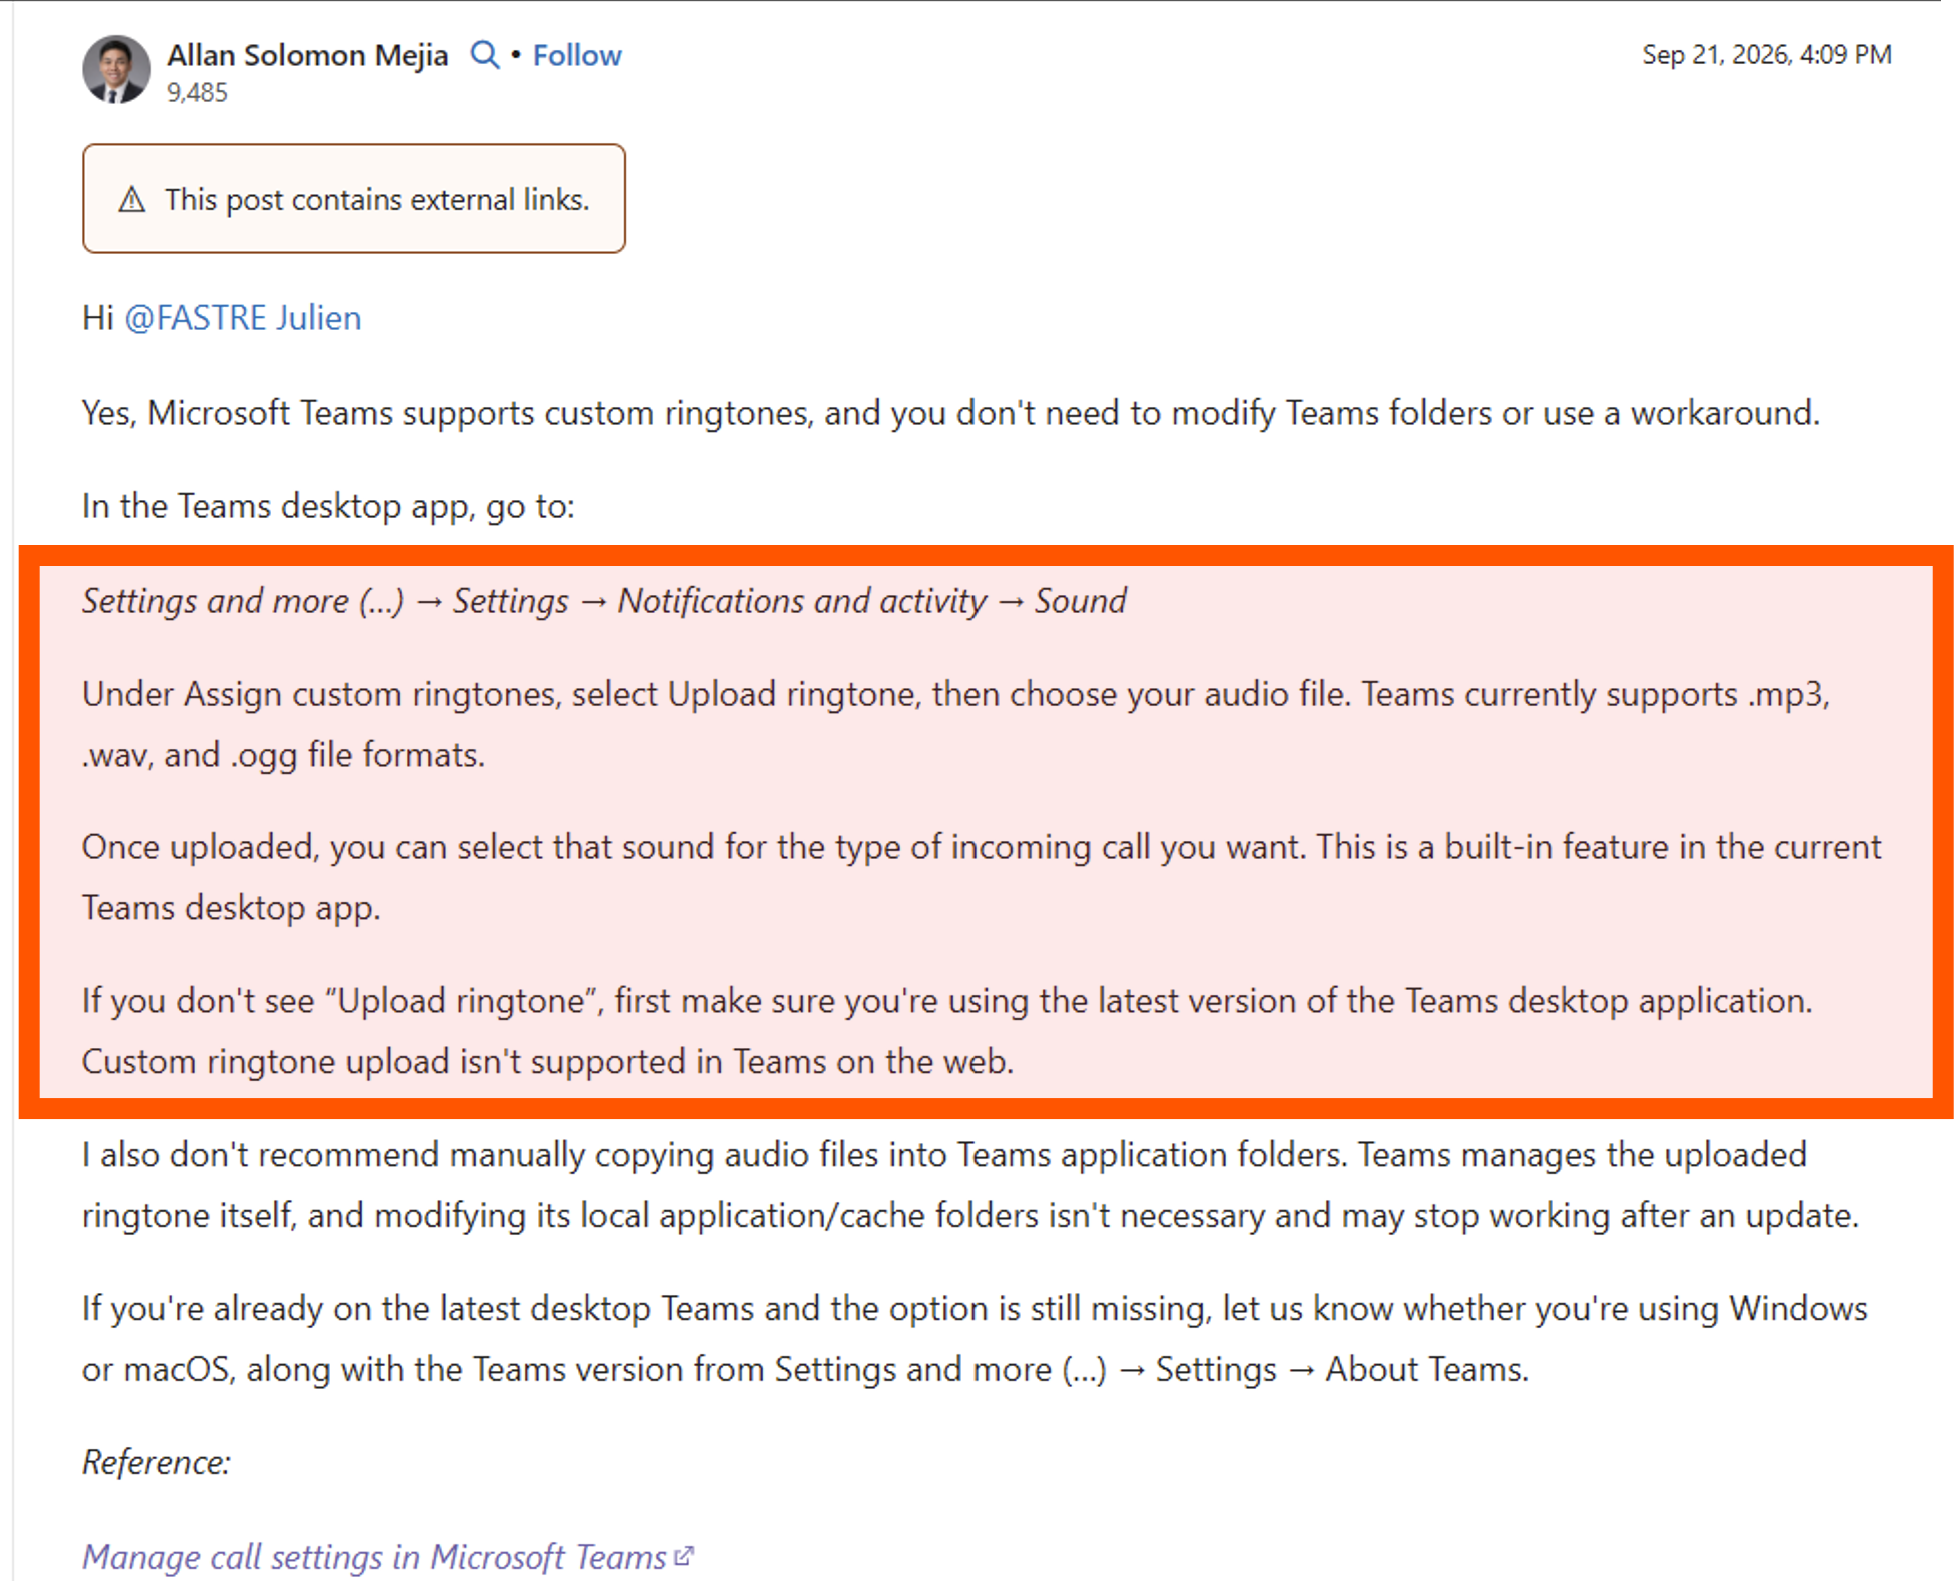Open Manage call settings in Microsoft Teams
1955x1581 pixels.
coord(374,1557)
